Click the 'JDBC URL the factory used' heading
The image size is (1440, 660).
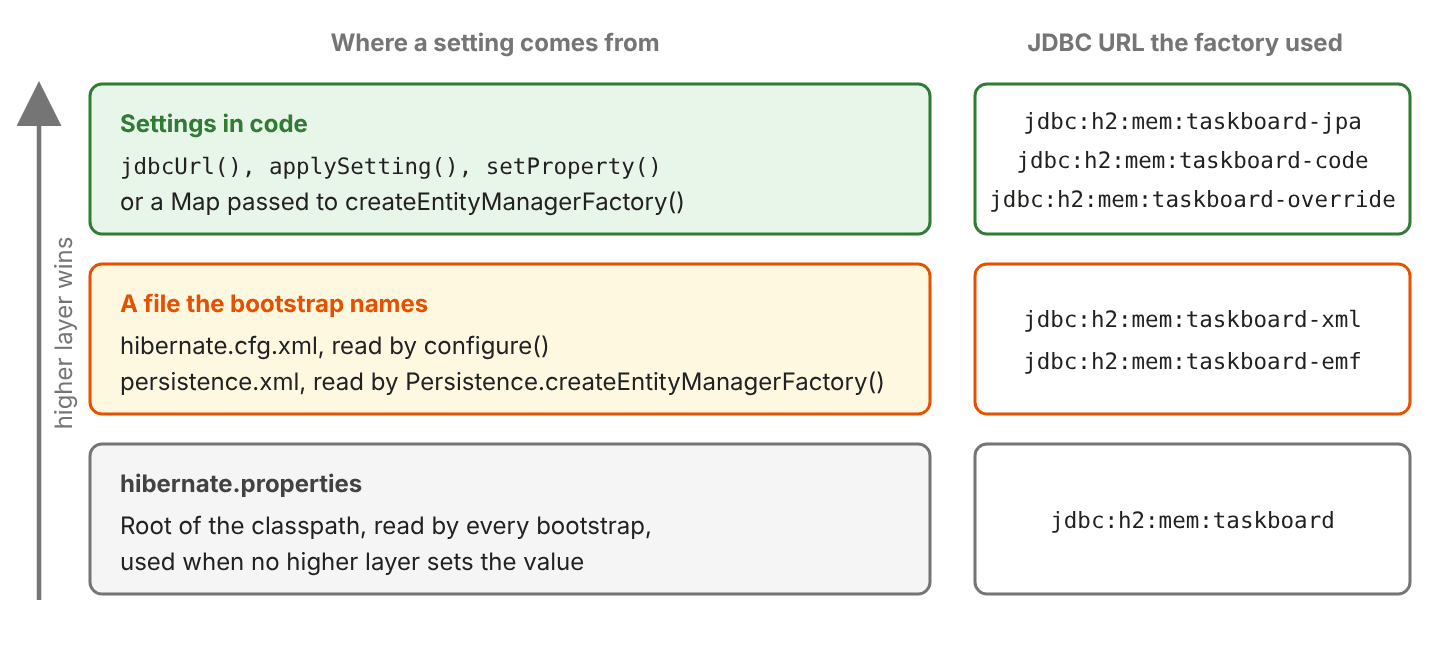tap(1184, 43)
